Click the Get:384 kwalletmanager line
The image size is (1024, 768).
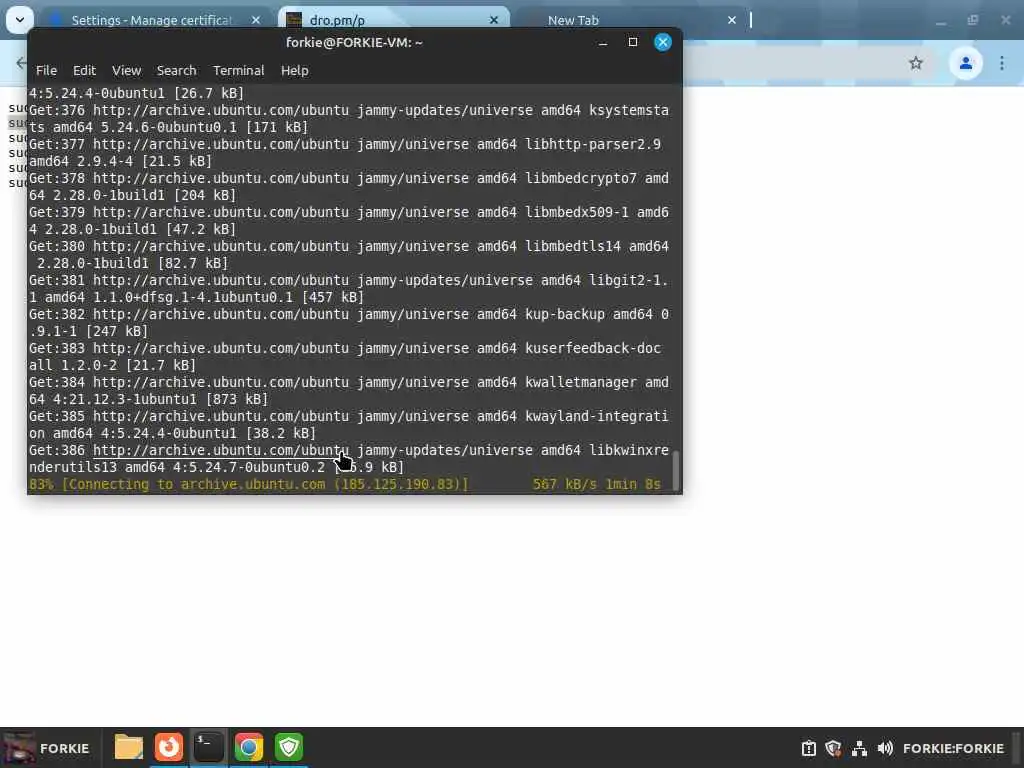pos(349,391)
